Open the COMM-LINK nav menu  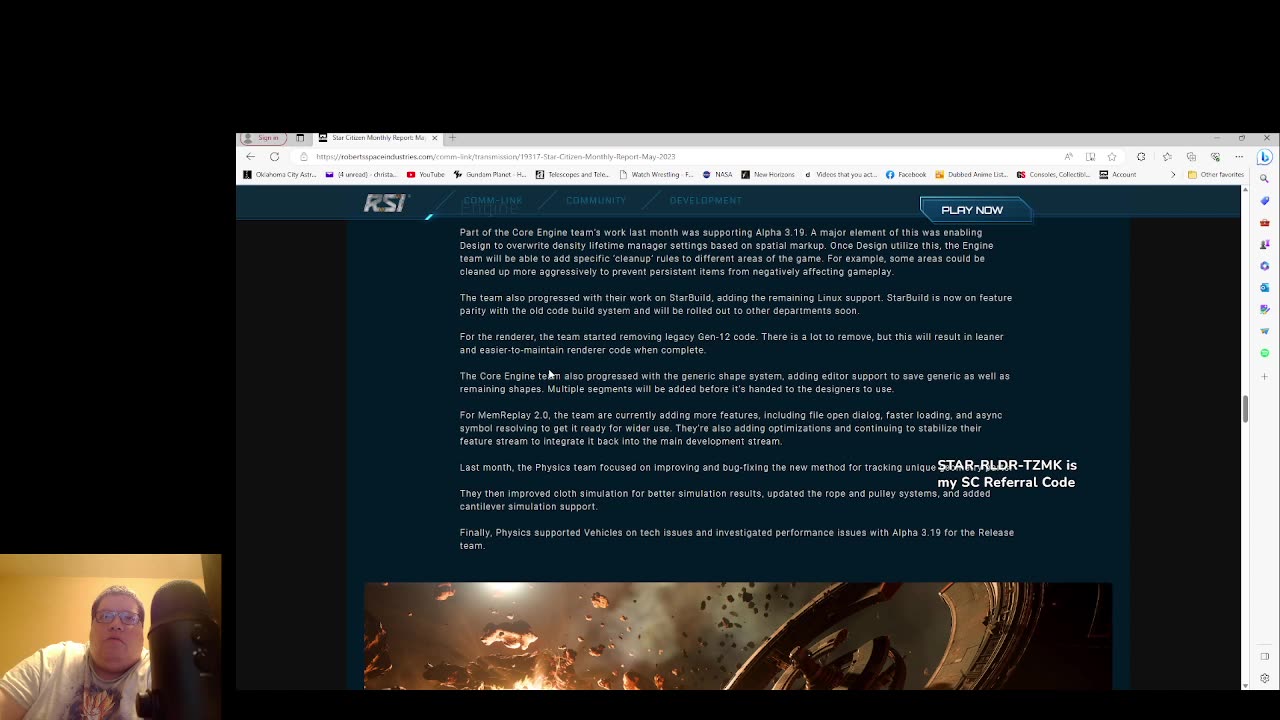pyautogui.click(x=492, y=201)
